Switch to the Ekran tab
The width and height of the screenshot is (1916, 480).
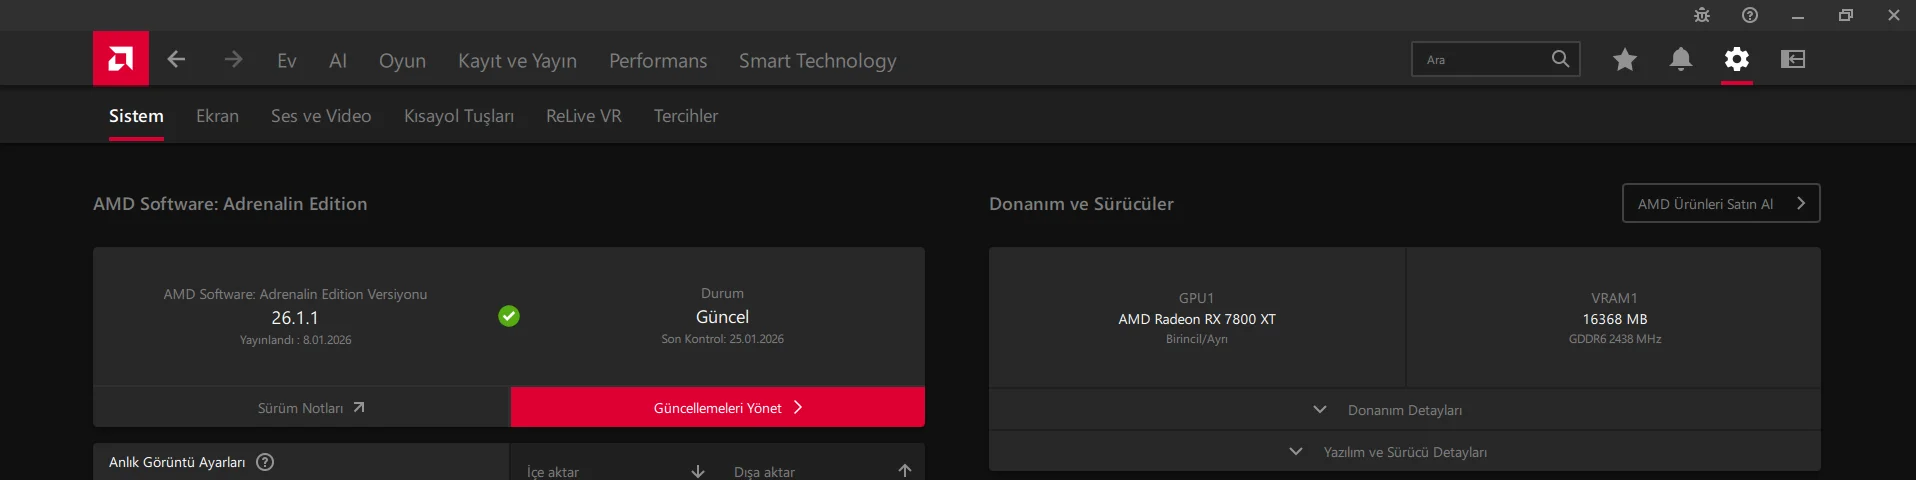[217, 116]
